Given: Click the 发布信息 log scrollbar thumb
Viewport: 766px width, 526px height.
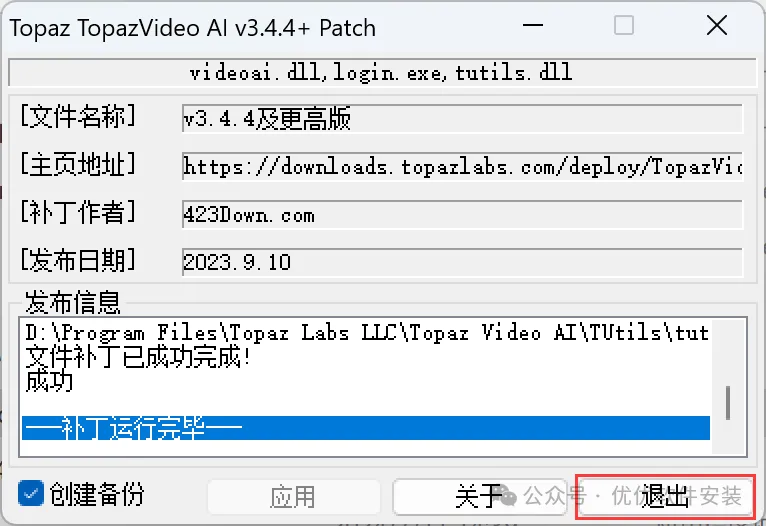Looking at the screenshot, I should 728,403.
